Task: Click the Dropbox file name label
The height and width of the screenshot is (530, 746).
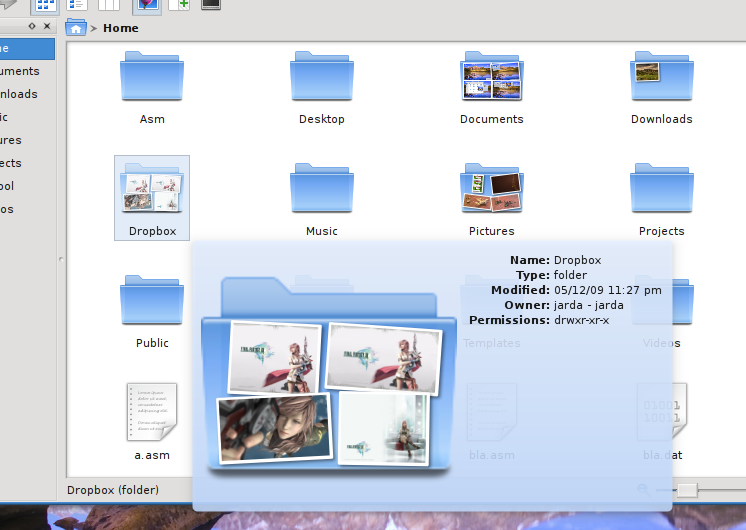Action: (x=152, y=231)
